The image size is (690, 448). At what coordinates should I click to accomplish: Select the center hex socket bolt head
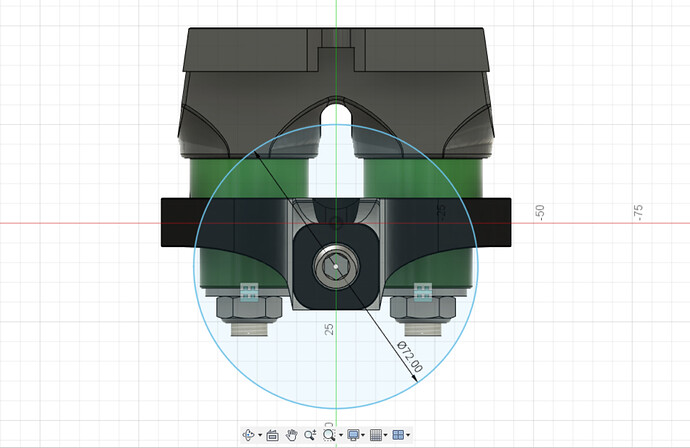337,267
